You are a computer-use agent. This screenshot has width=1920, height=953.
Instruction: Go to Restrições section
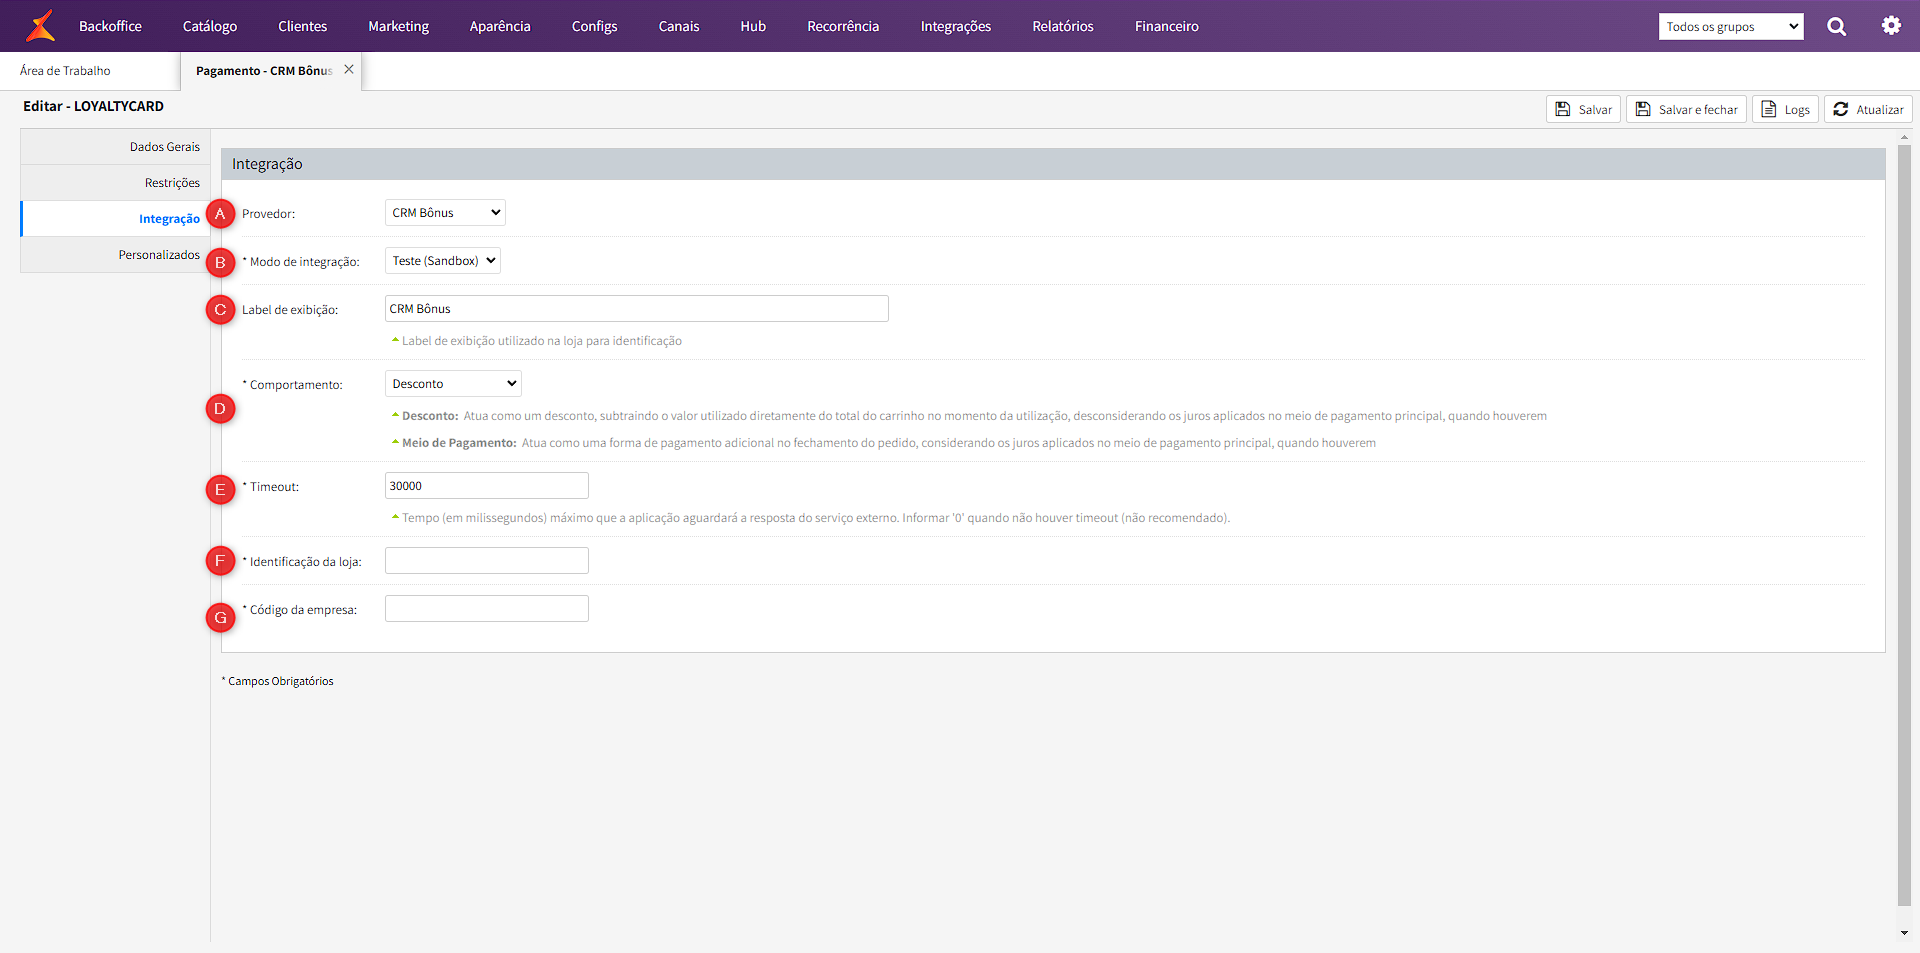point(115,183)
